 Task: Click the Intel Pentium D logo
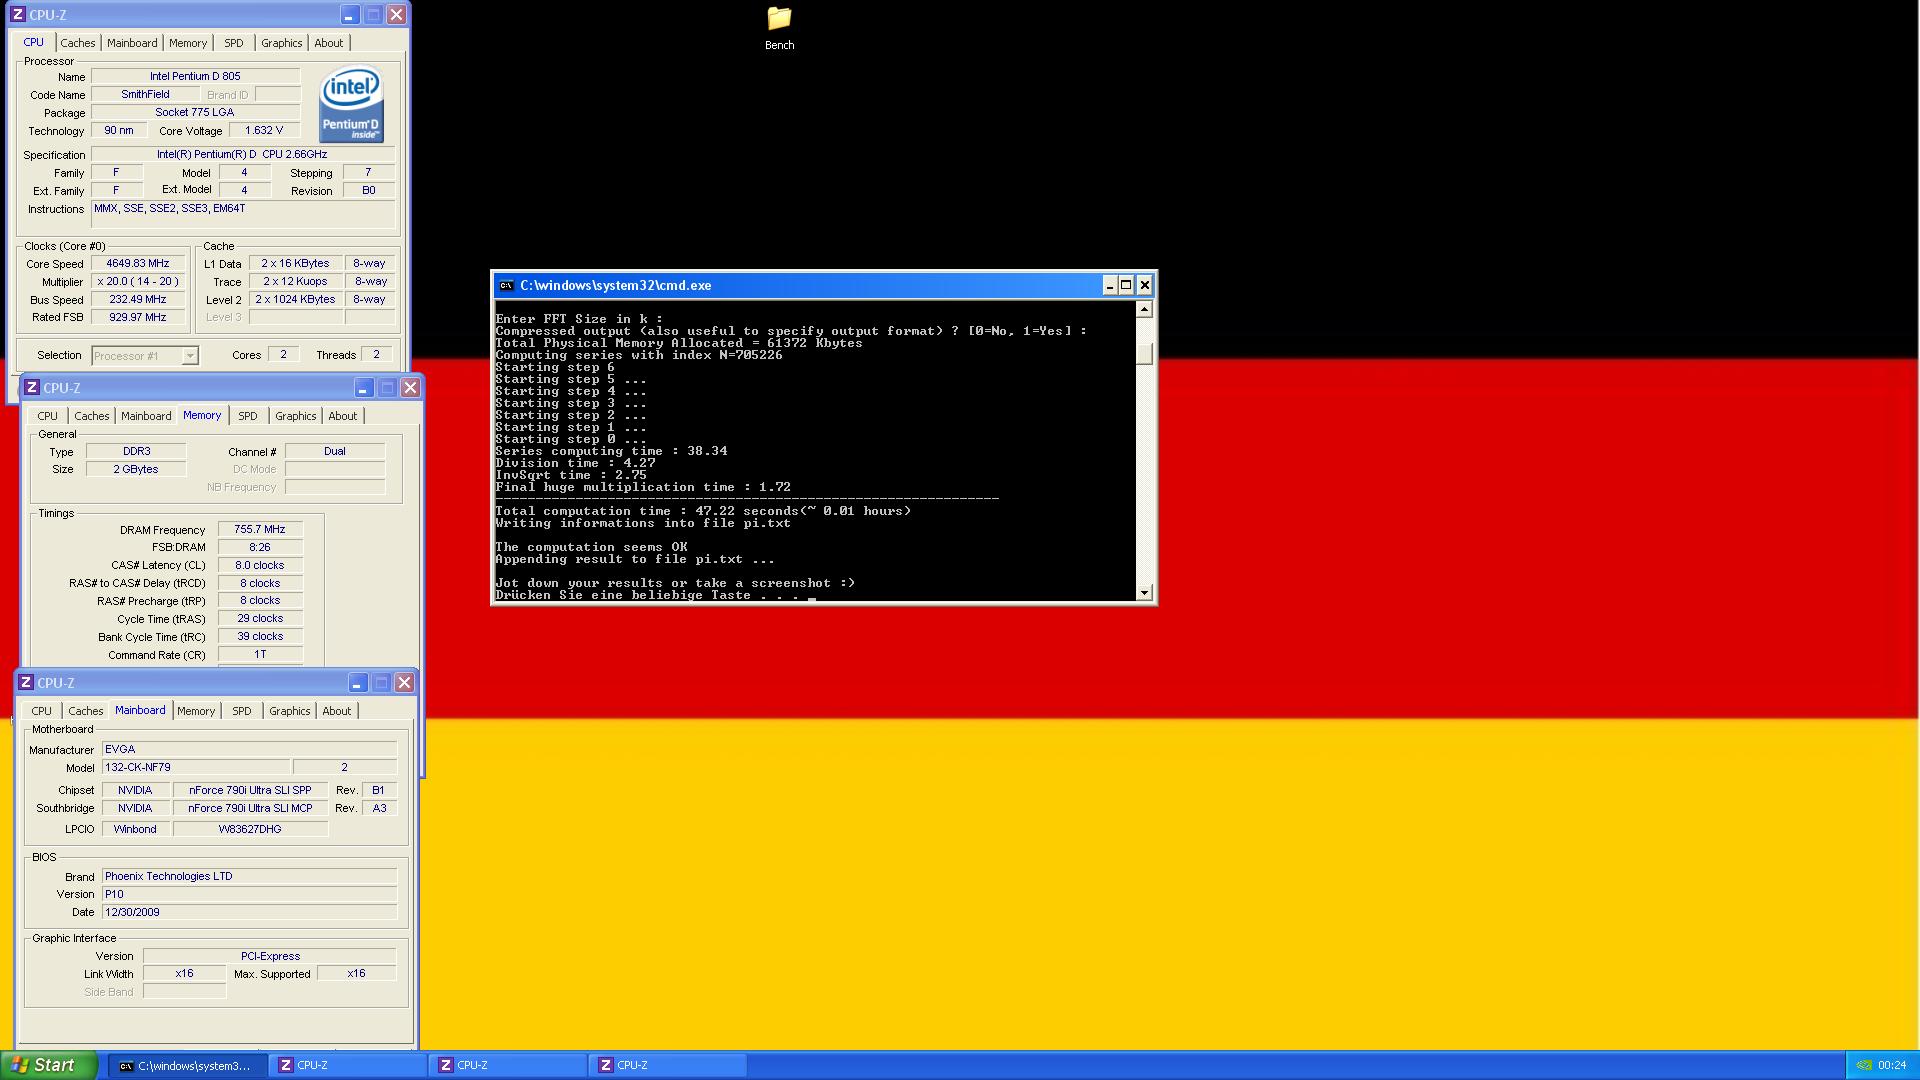coord(351,105)
